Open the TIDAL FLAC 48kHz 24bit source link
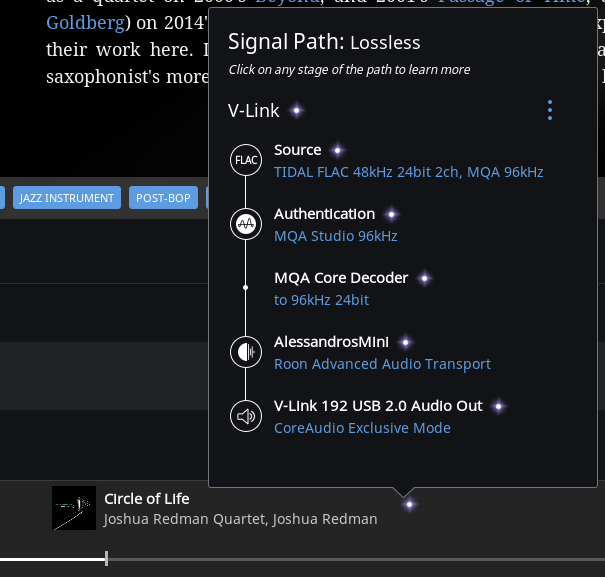The width and height of the screenshot is (605, 577). click(409, 172)
